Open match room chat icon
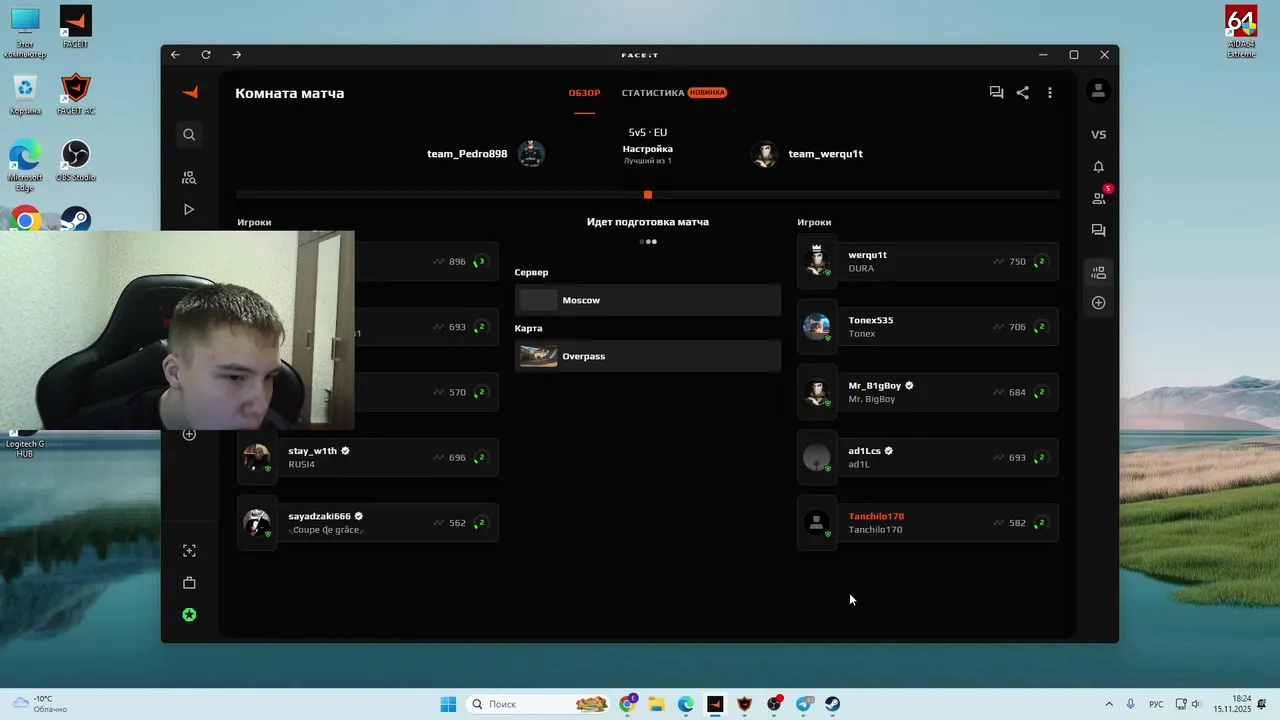Viewport: 1280px width, 720px height. coord(996,92)
